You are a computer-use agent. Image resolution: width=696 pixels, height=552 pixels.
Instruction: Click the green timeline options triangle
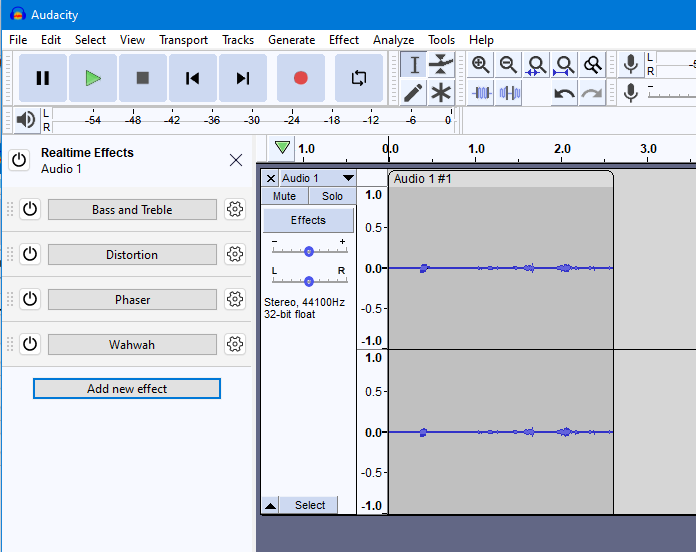pyautogui.click(x=282, y=147)
